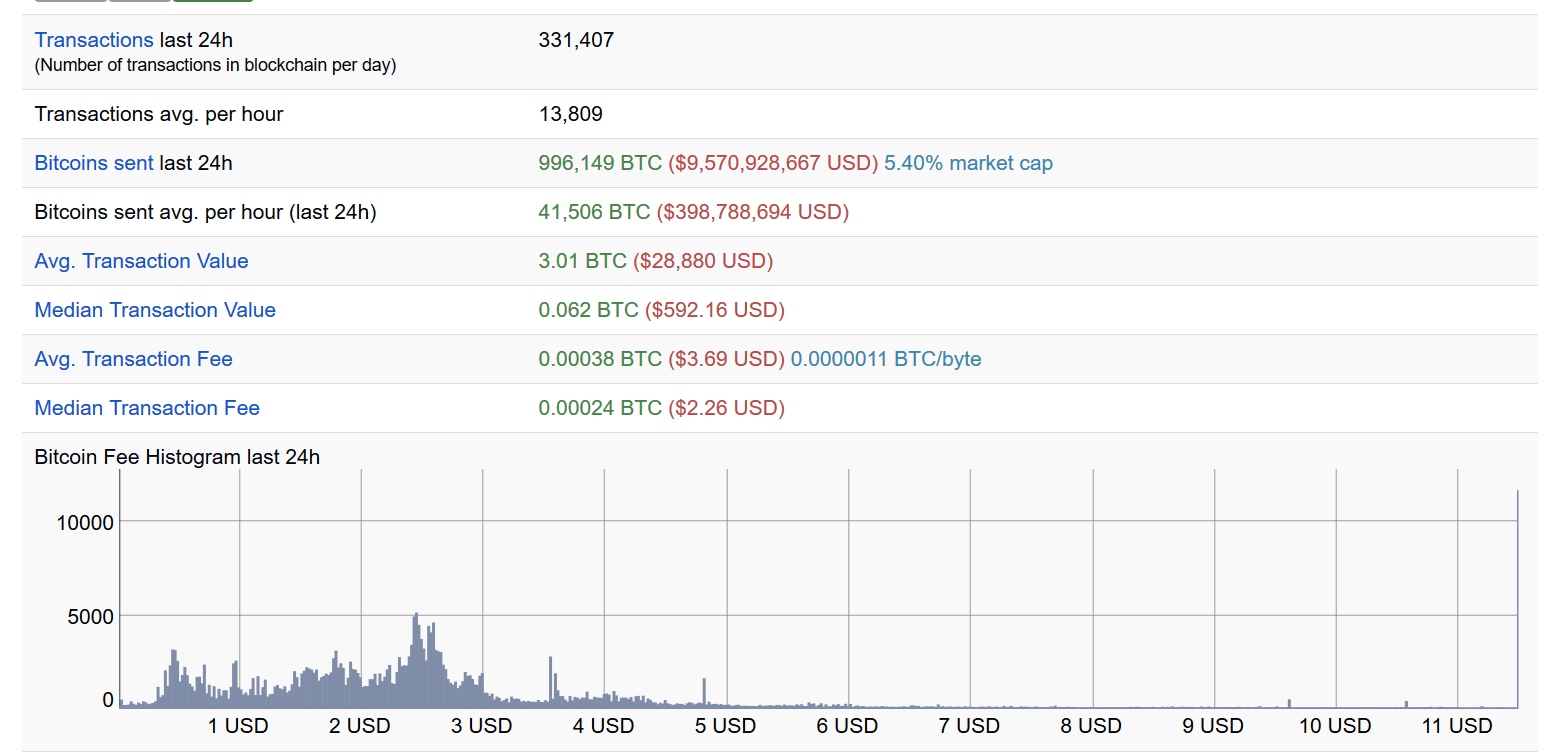This screenshot has height=754, width=1544.
Task: Click the 3.01 BTC value
Action: [582, 261]
